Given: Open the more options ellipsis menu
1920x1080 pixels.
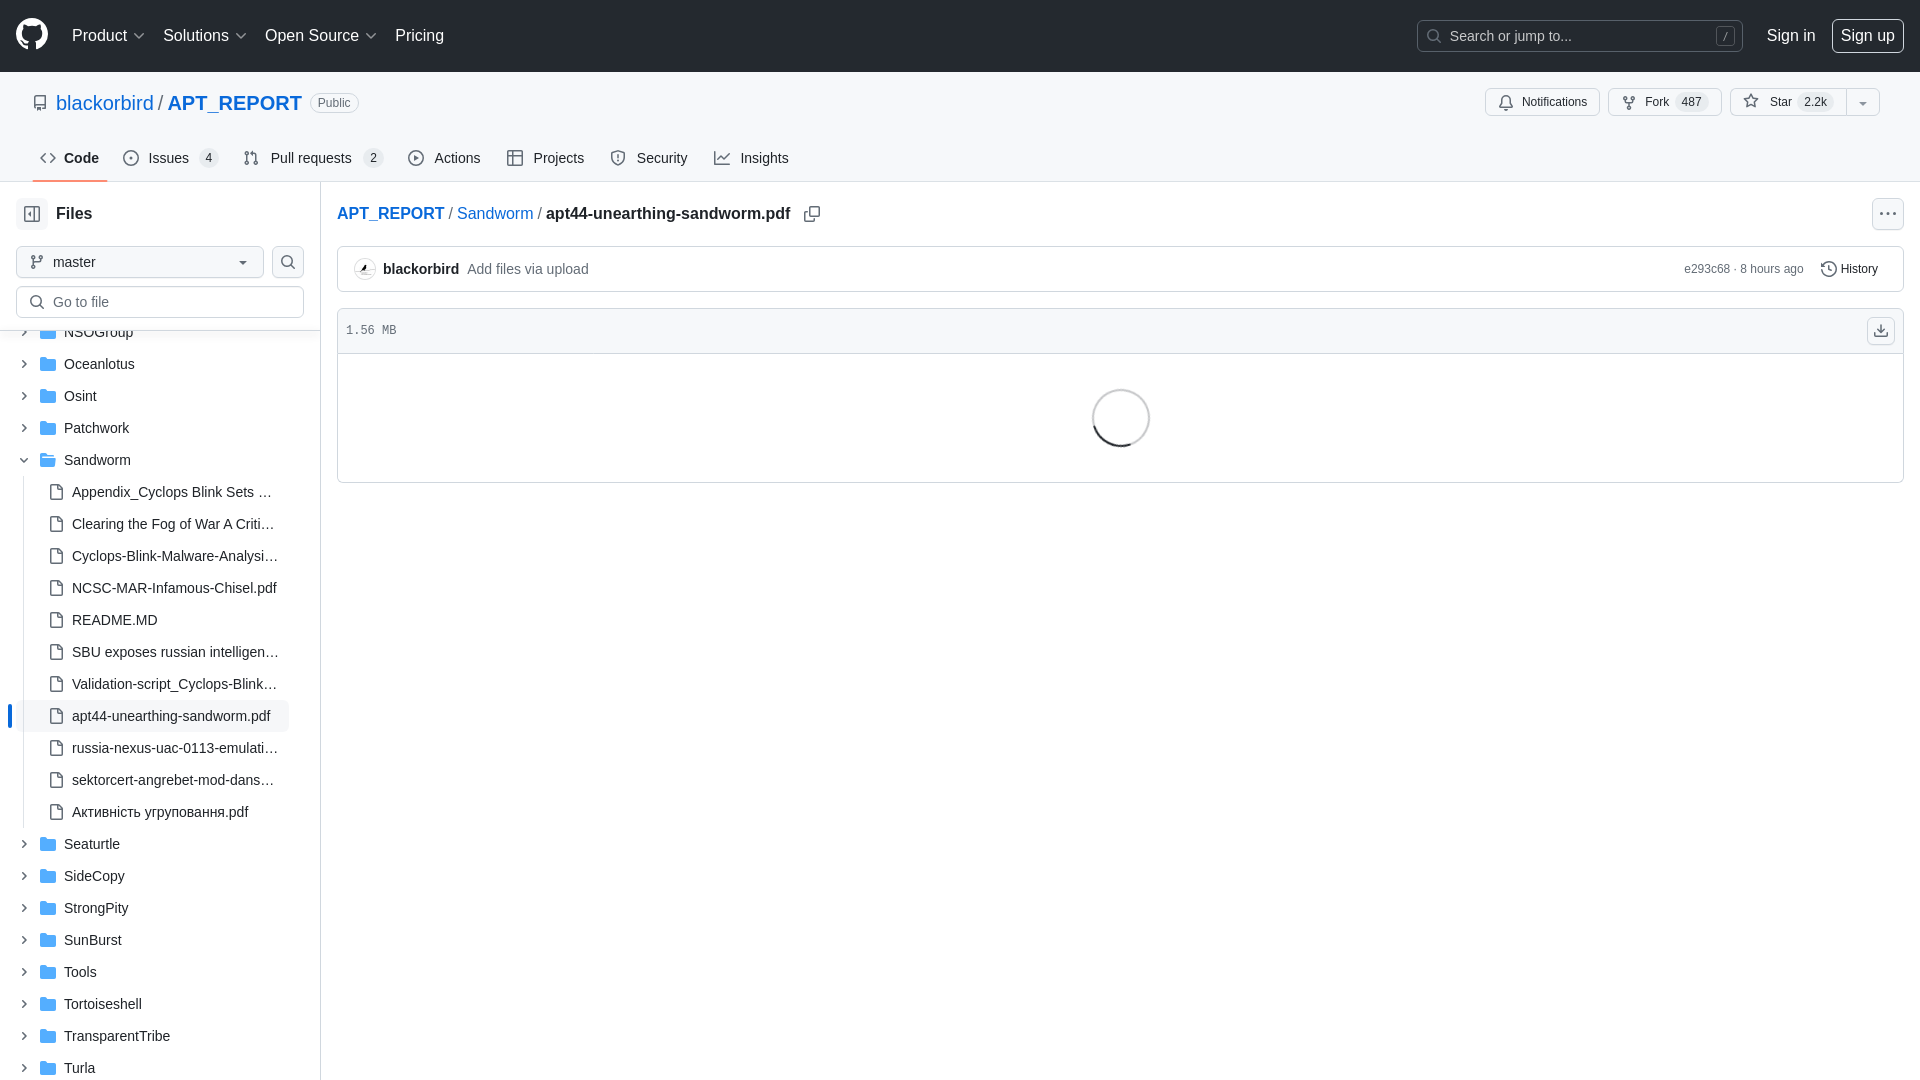Looking at the screenshot, I should point(1888,214).
